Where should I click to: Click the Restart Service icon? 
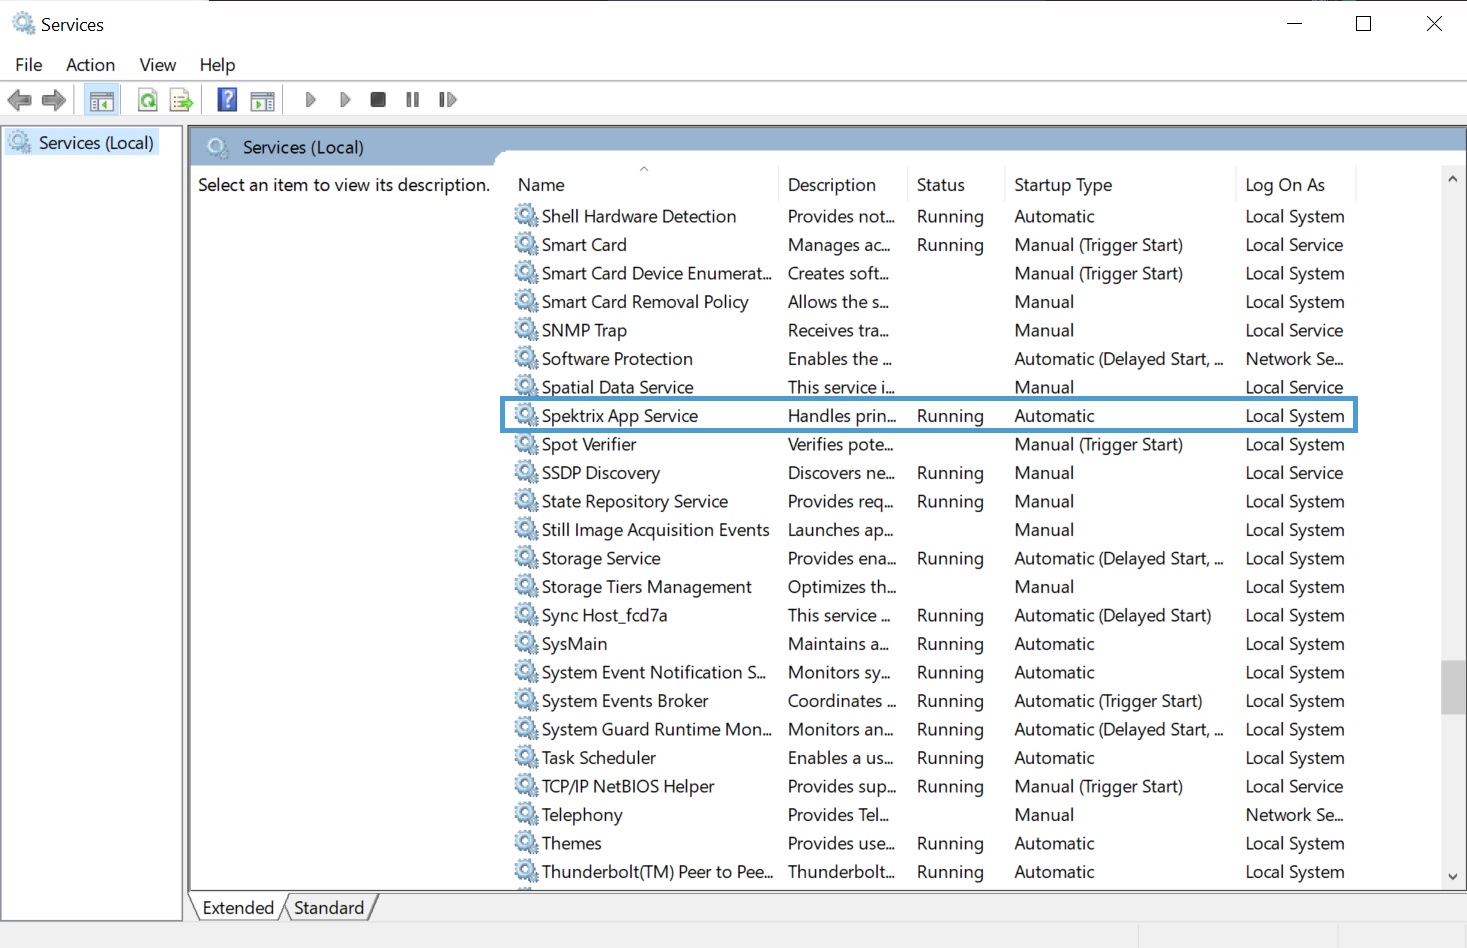click(448, 100)
